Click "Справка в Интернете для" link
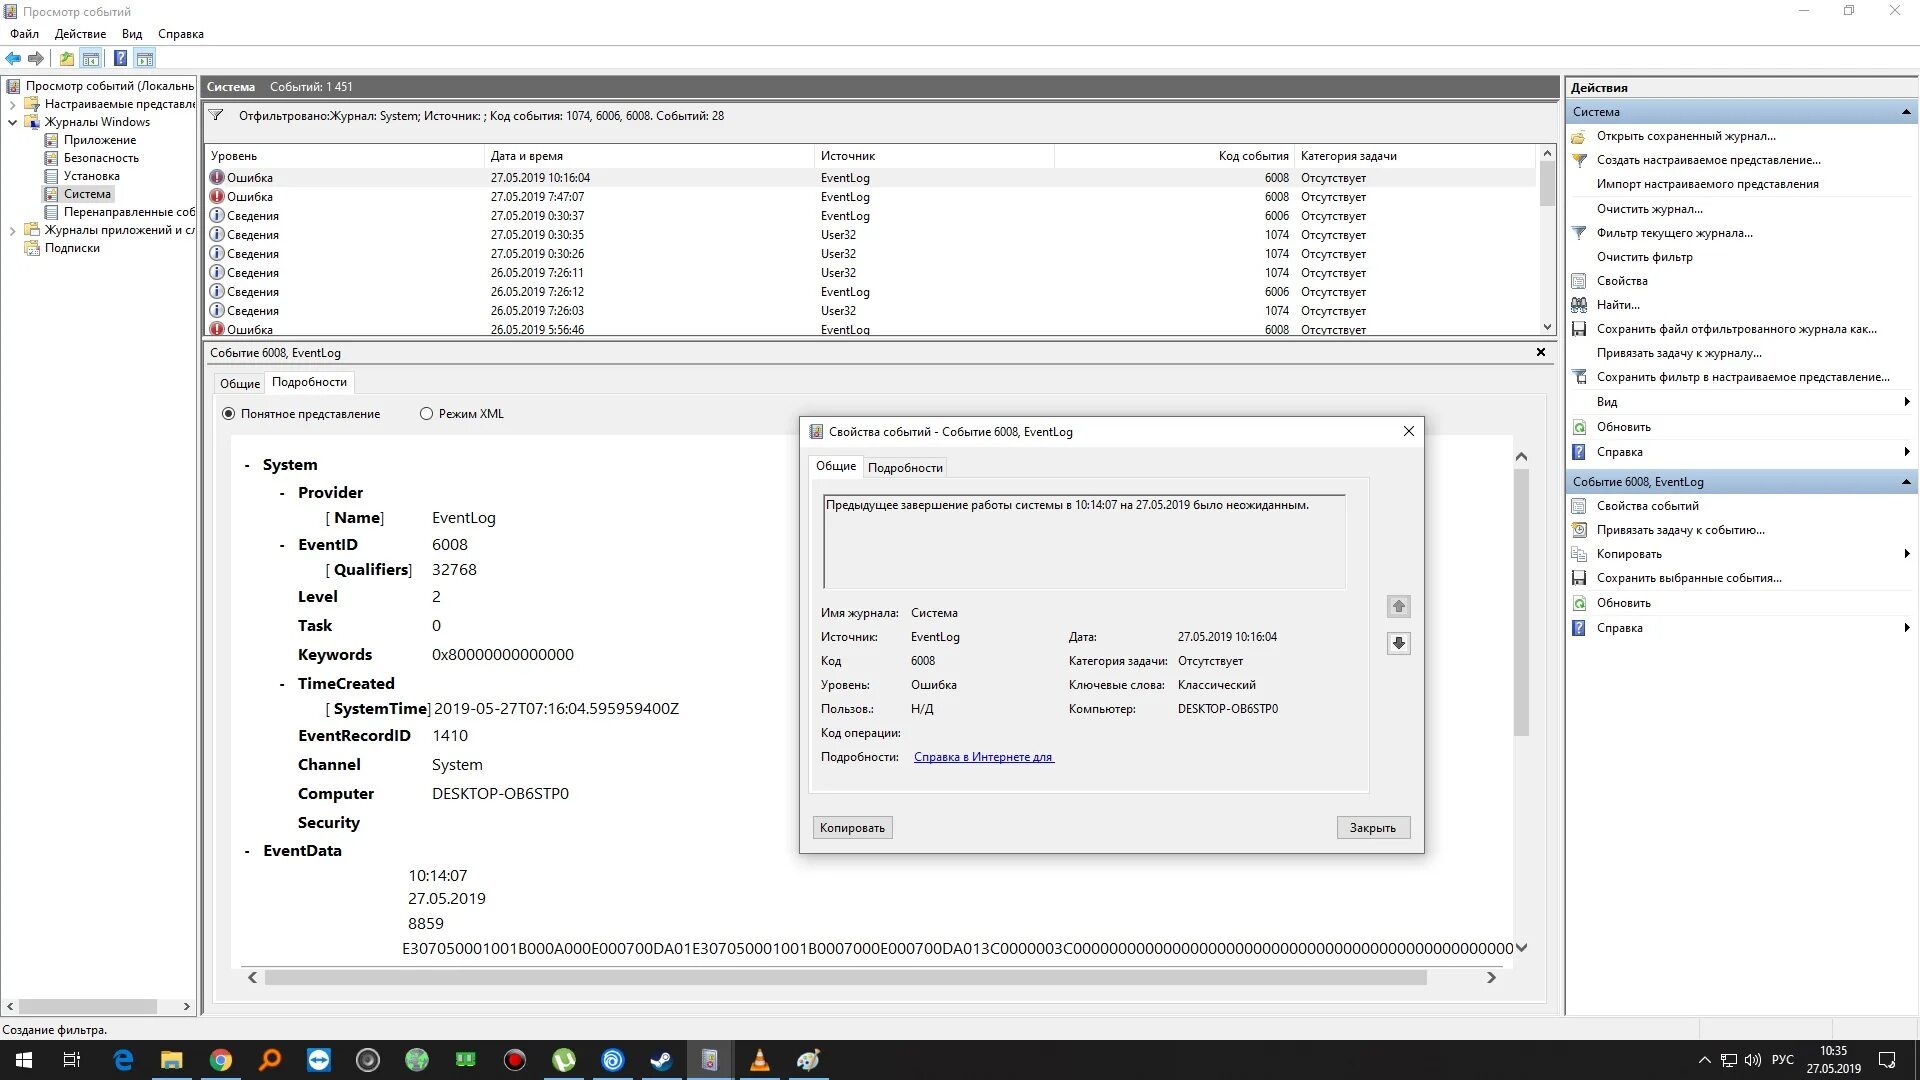Image resolution: width=1920 pixels, height=1080 pixels. pos(983,757)
